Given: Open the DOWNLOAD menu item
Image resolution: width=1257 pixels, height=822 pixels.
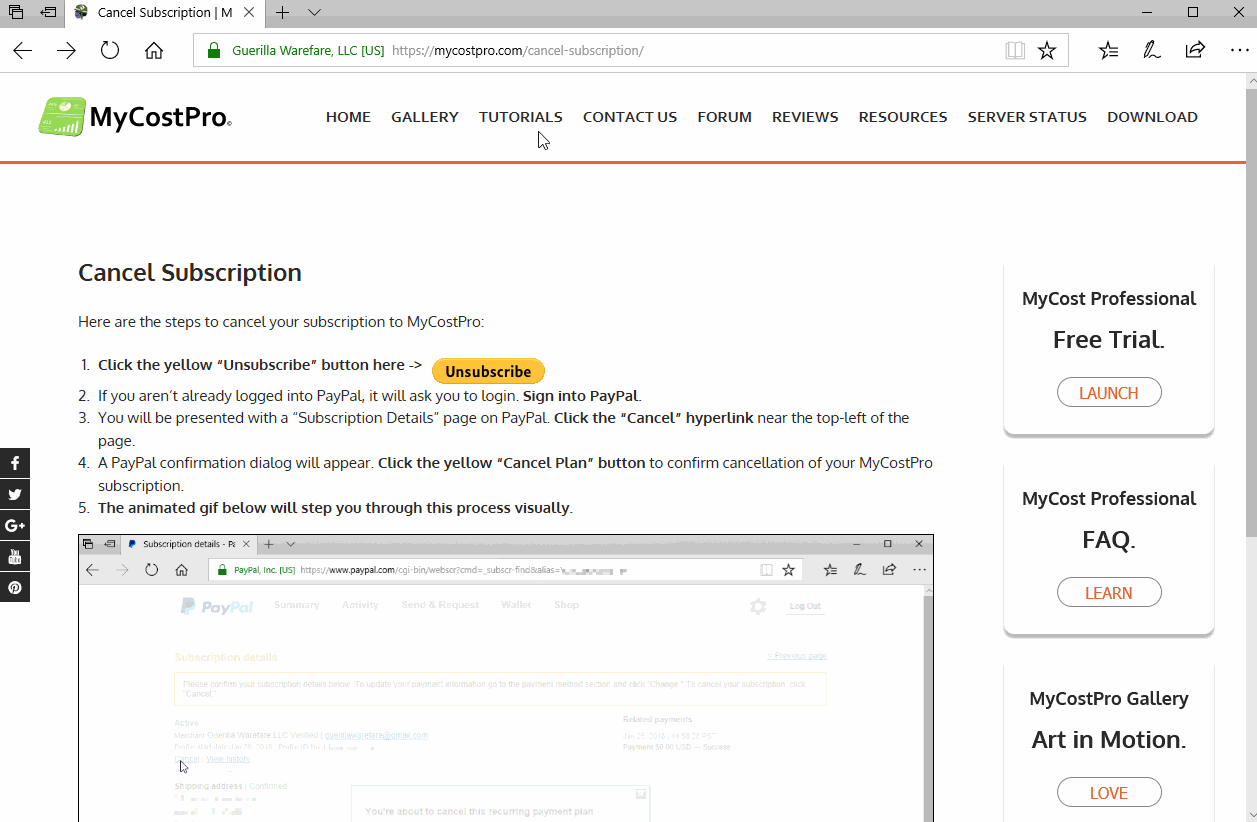Looking at the screenshot, I should (x=1152, y=117).
